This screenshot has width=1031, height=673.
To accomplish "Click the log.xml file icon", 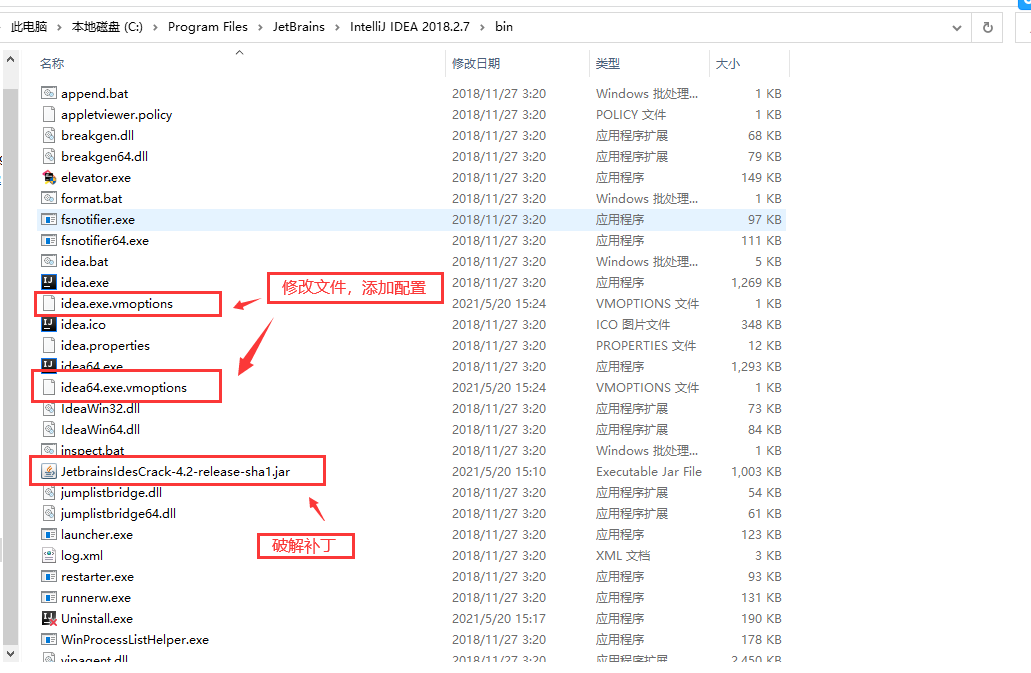I will pos(49,556).
